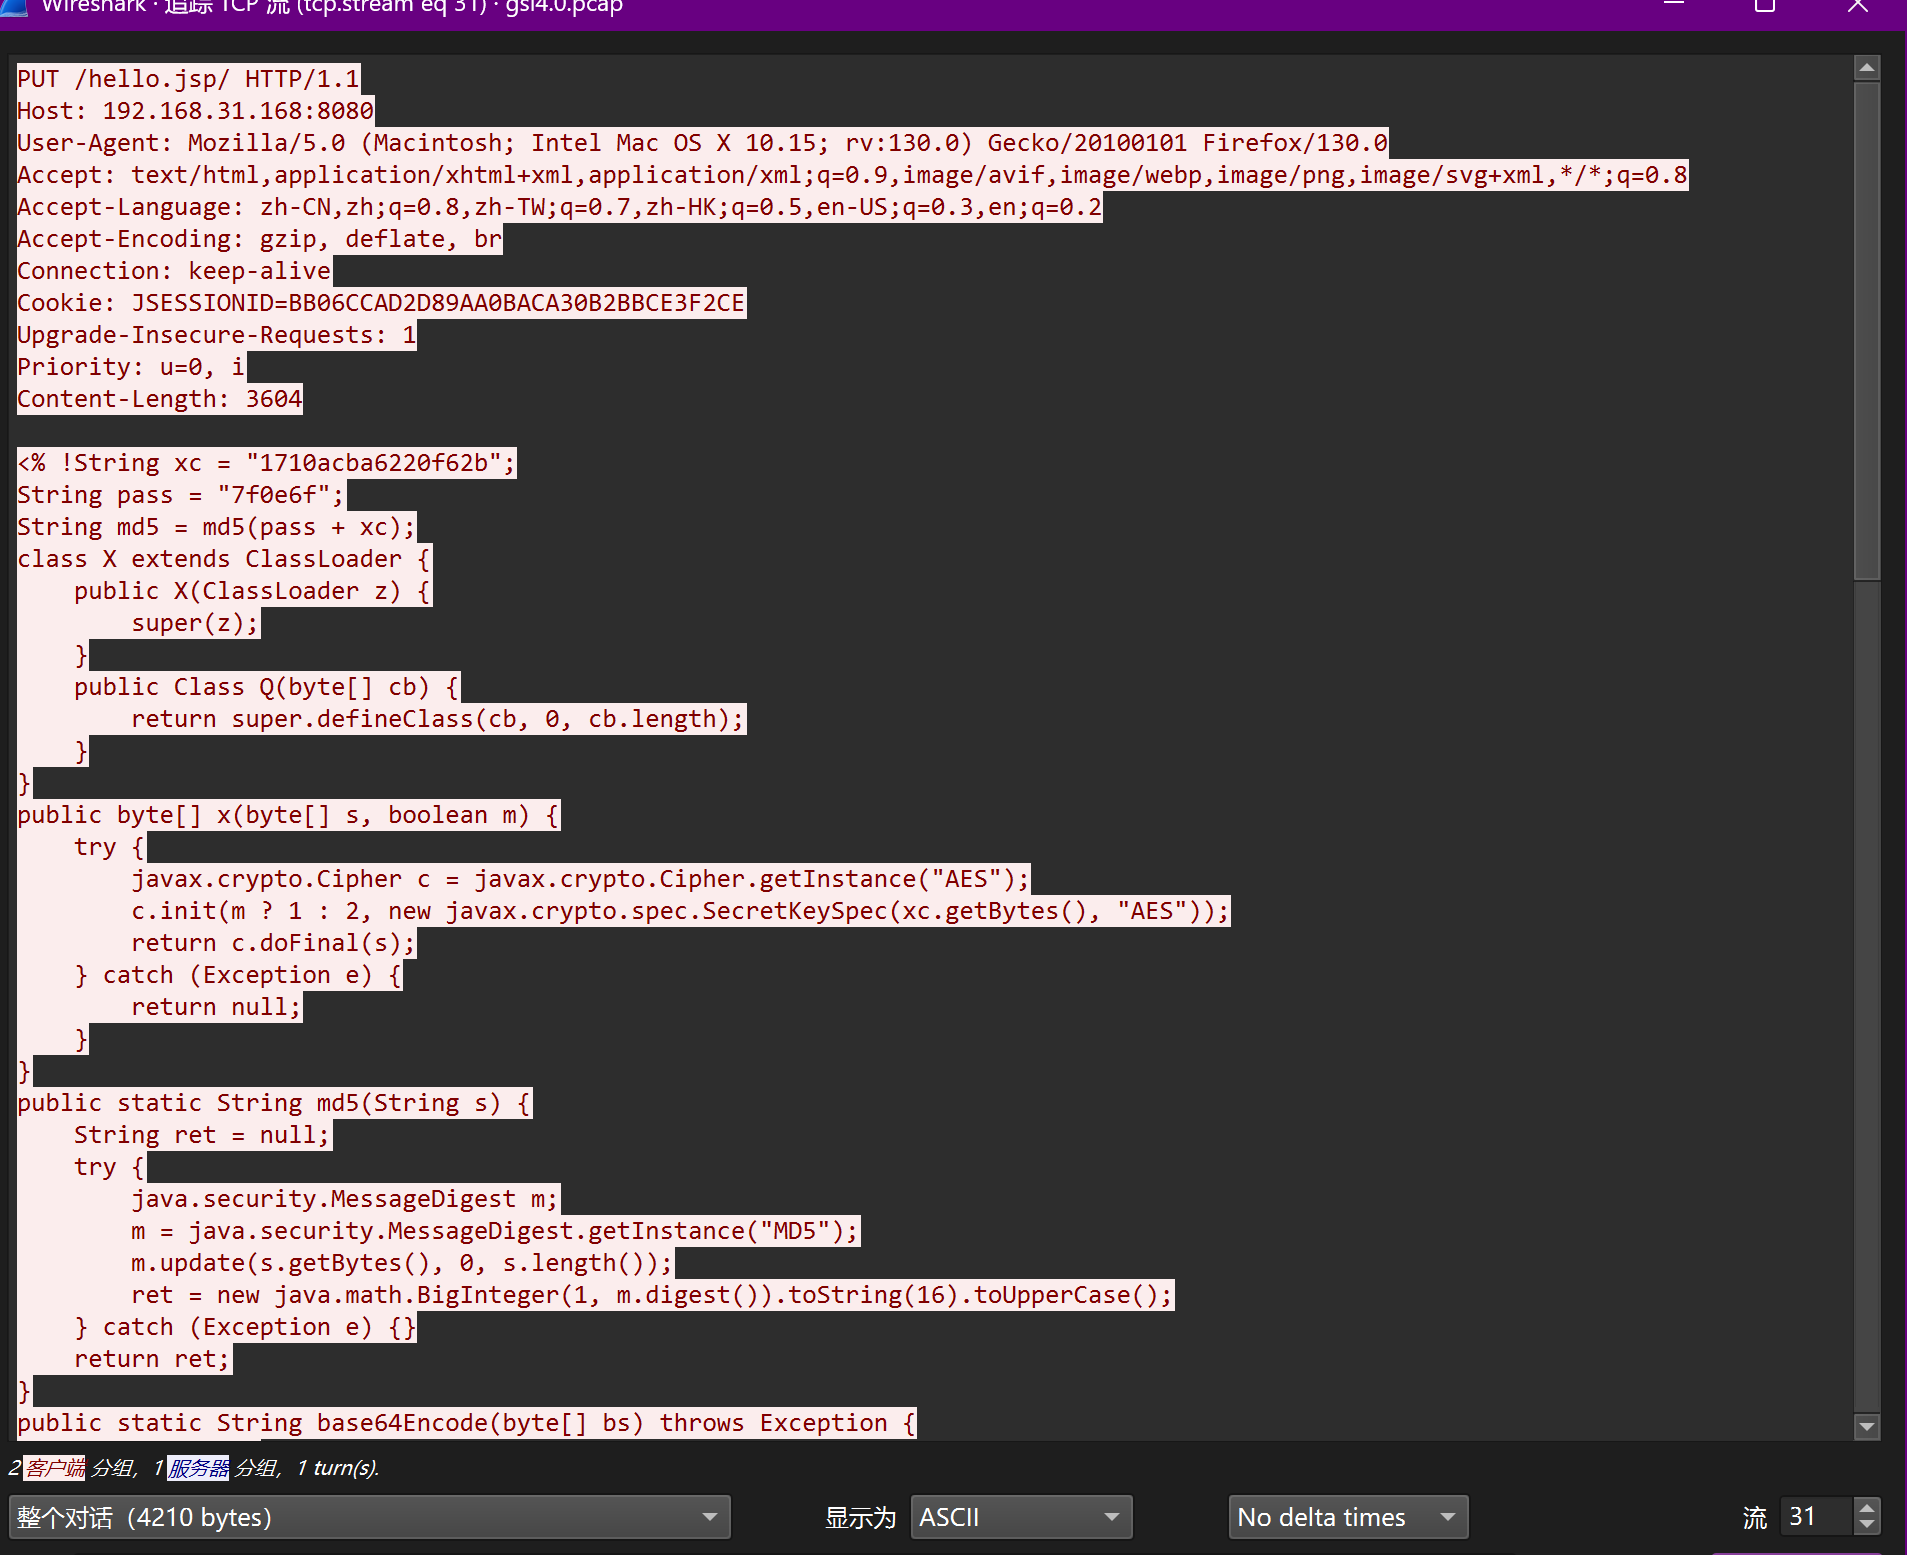Click the 'c.init(m ? 1 : 2' SecretKeySpec line
The image size is (1907, 1555).
680,911
